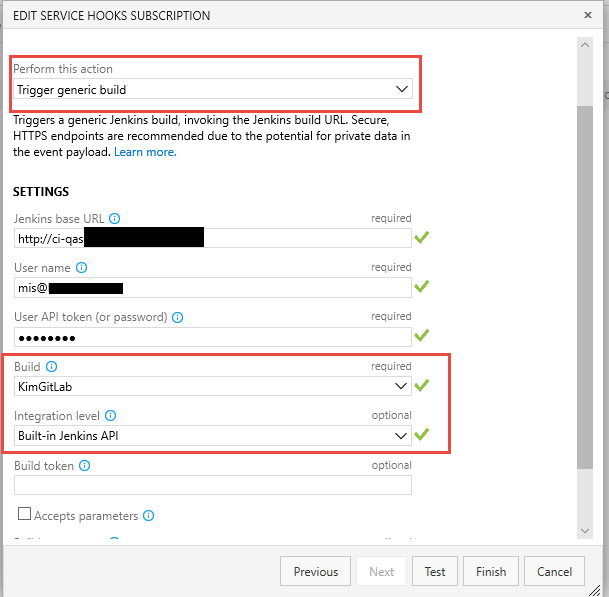Click info icon beside User name label
Viewport: 609px width, 597px height.
pos(81,268)
